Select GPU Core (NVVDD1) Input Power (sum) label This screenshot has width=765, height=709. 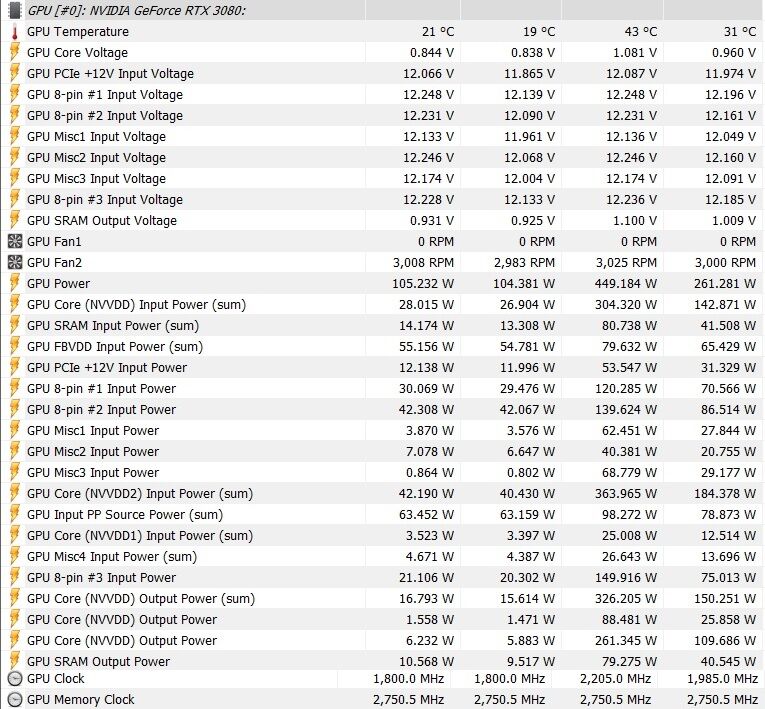140,535
